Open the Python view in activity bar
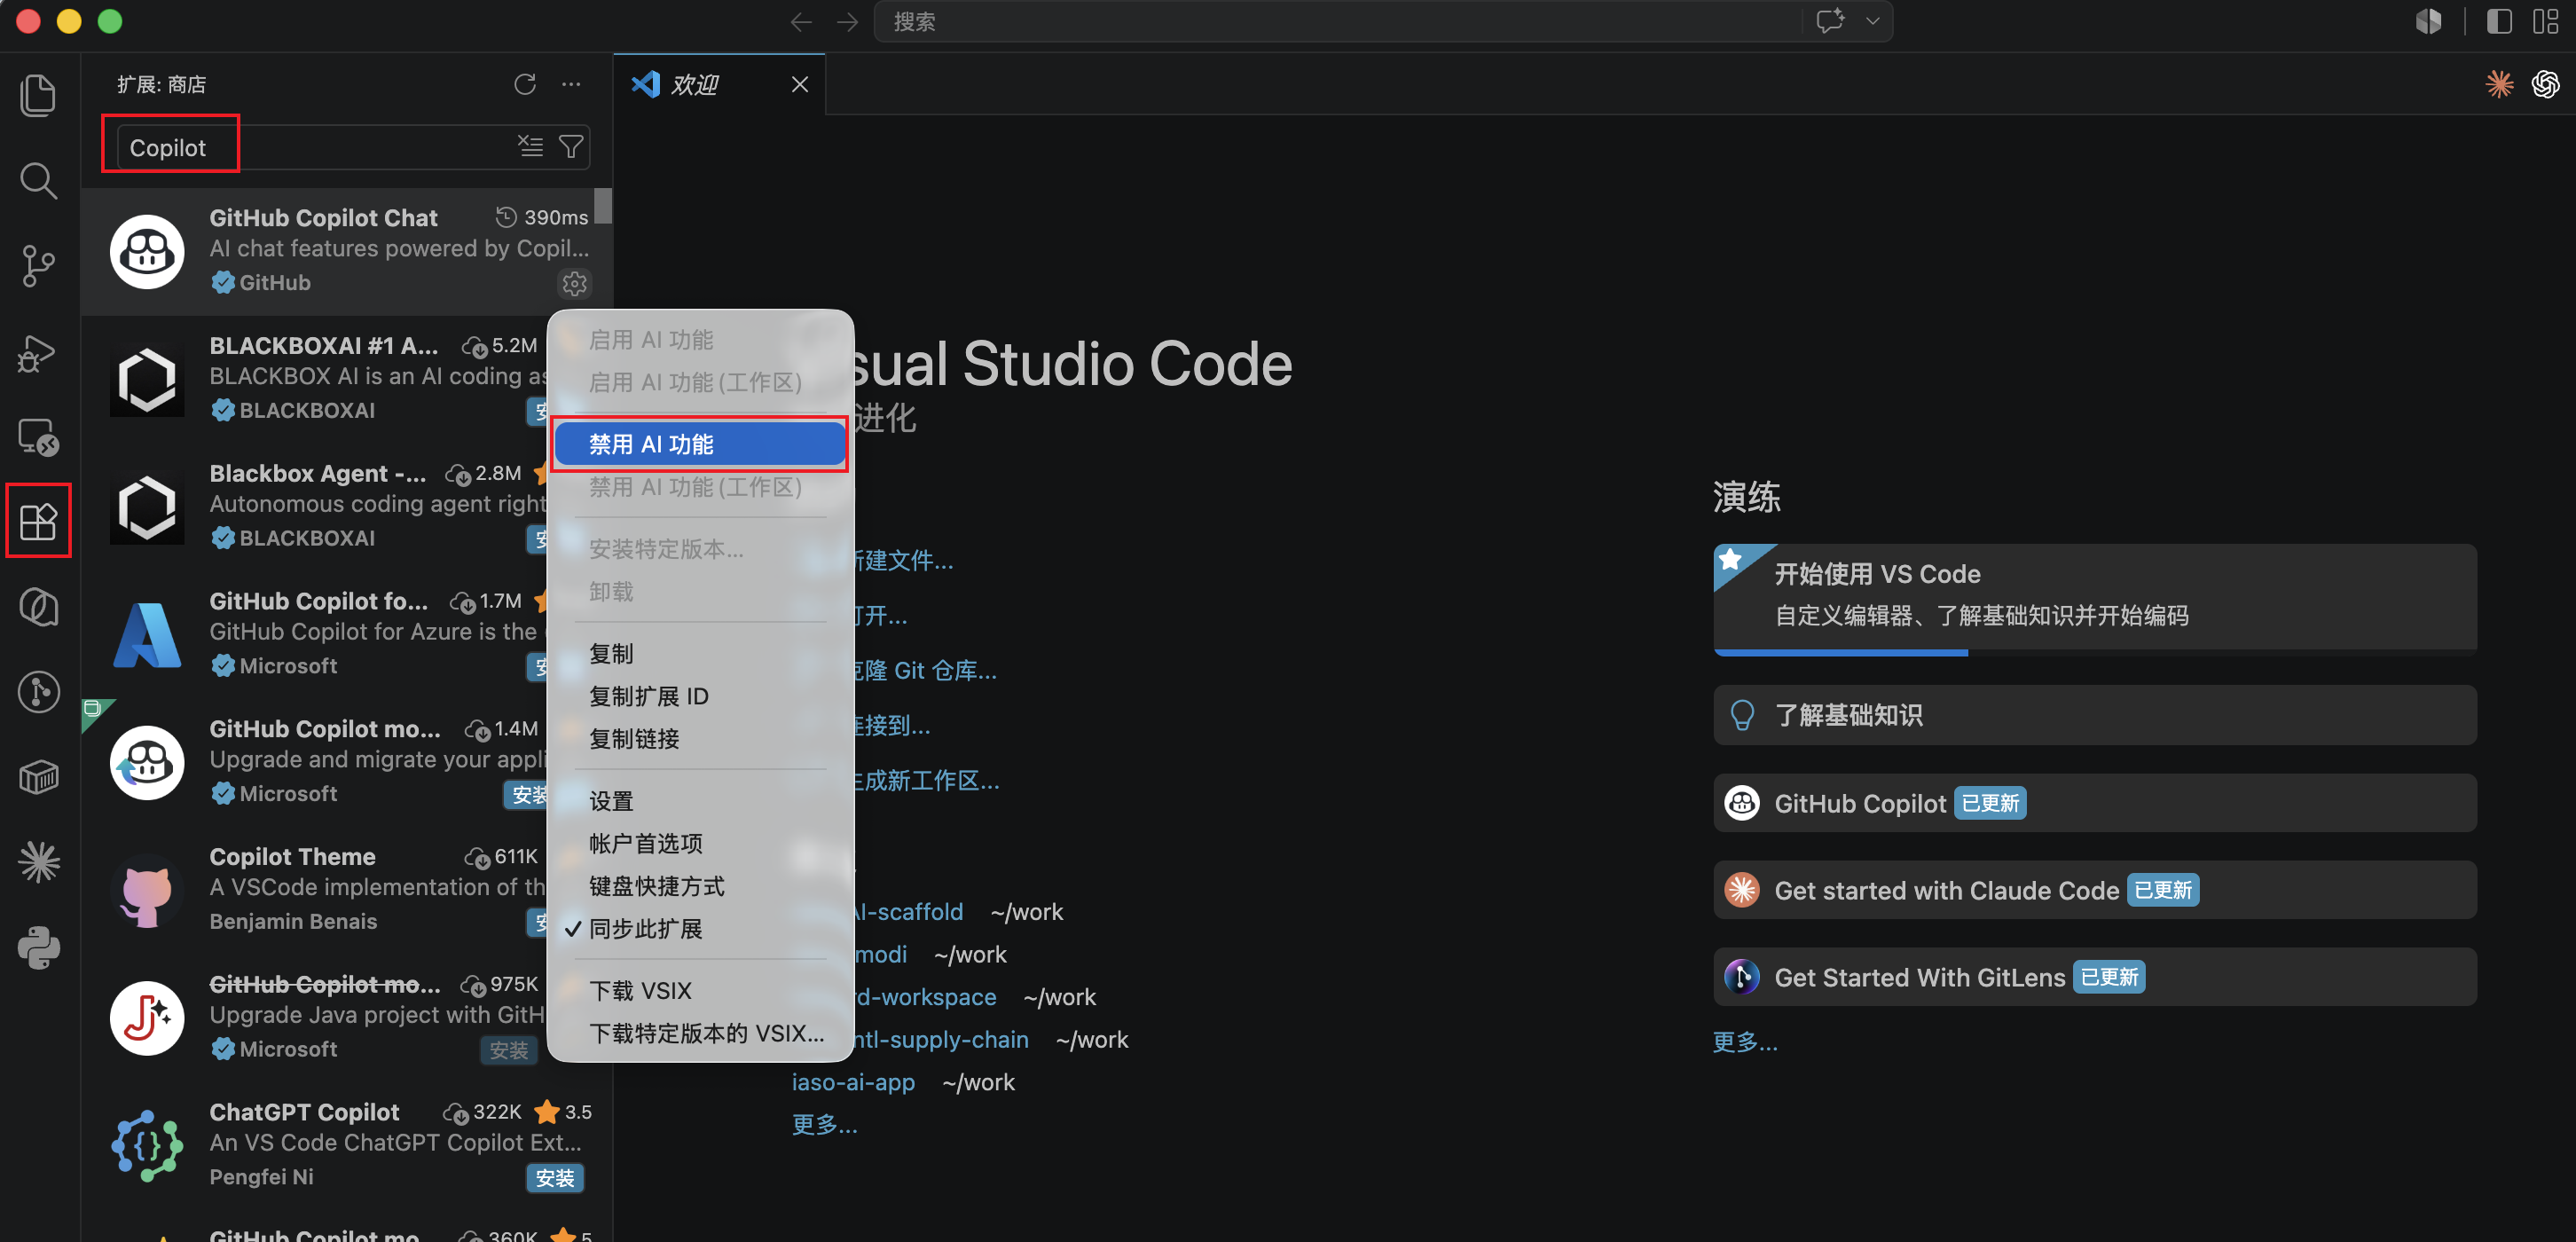The height and width of the screenshot is (1242, 2576). 39,947
